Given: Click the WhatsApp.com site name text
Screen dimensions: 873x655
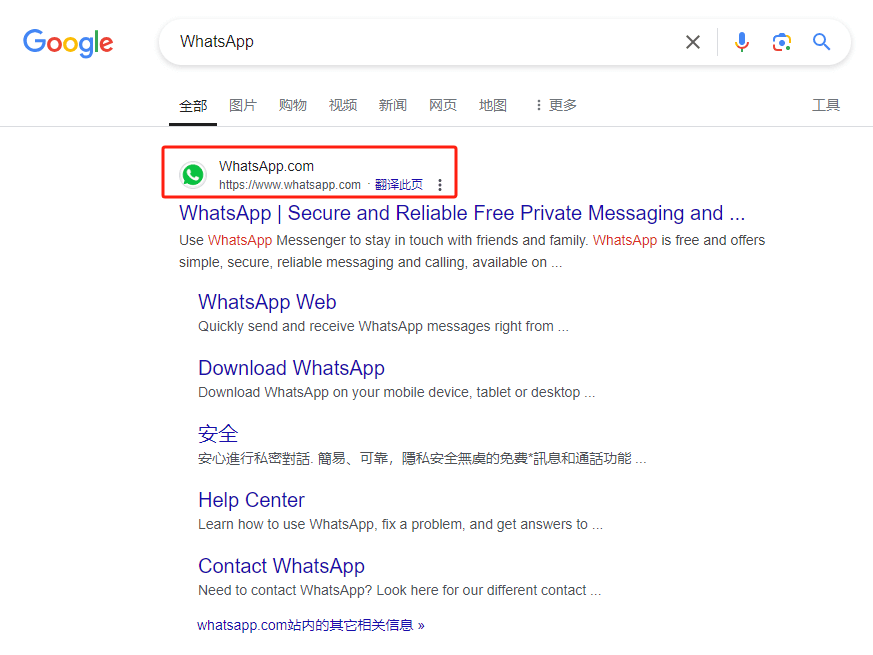Looking at the screenshot, I should tap(266, 166).
